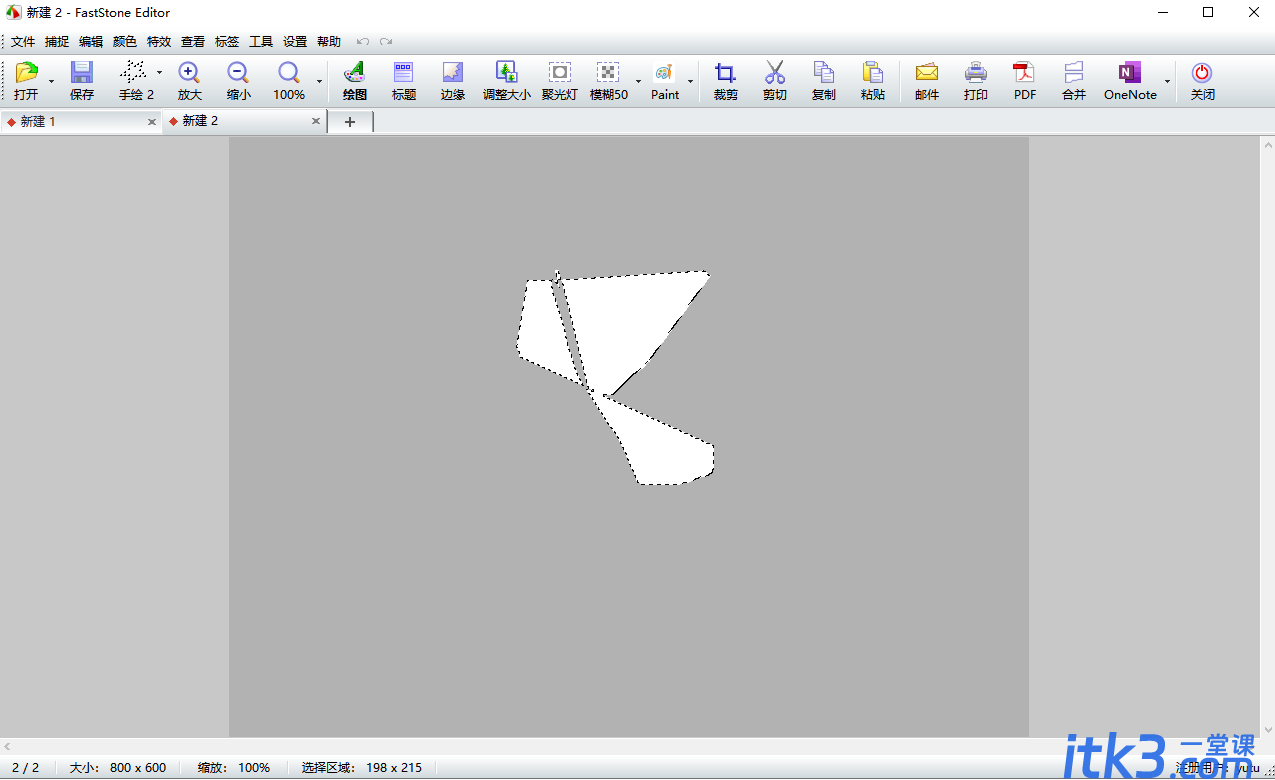Image resolution: width=1275 pixels, height=780 pixels.
Task: Expand dropdown arrow next to Paint
Action: pyautogui.click(x=689, y=80)
